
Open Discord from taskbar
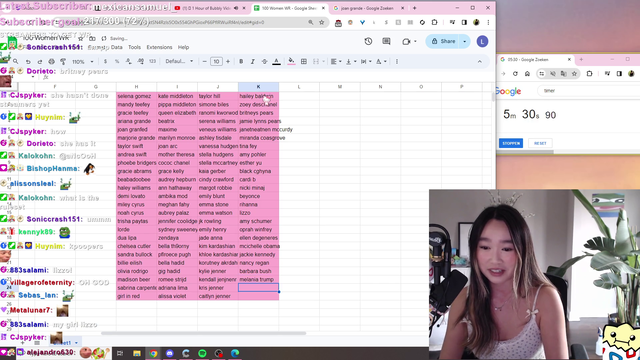click(x=169, y=353)
